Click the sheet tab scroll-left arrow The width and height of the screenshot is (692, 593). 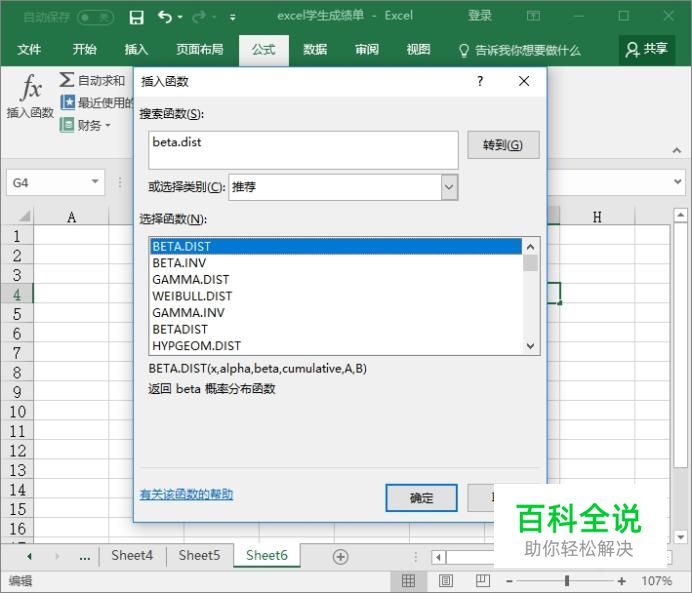(x=29, y=556)
